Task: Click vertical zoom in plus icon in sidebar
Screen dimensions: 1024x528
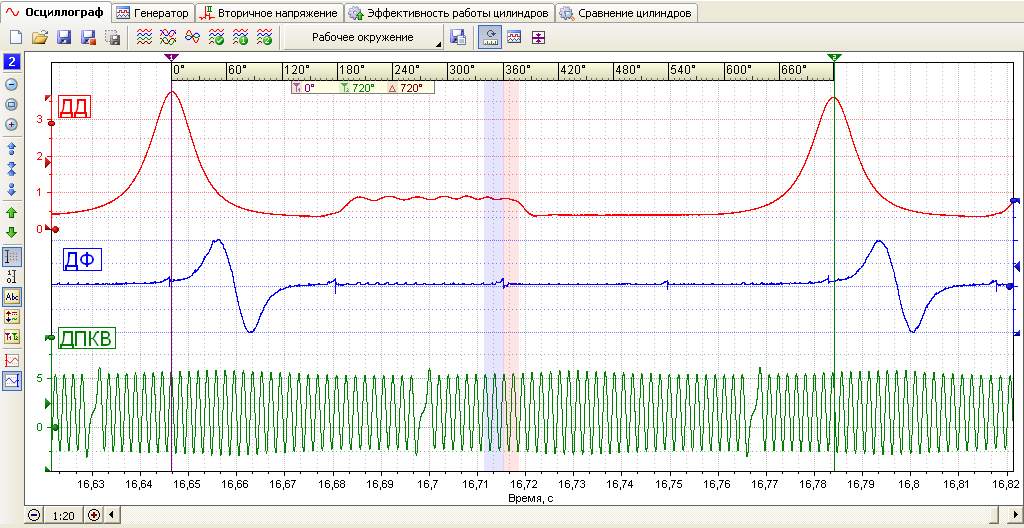Action: pos(12,125)
